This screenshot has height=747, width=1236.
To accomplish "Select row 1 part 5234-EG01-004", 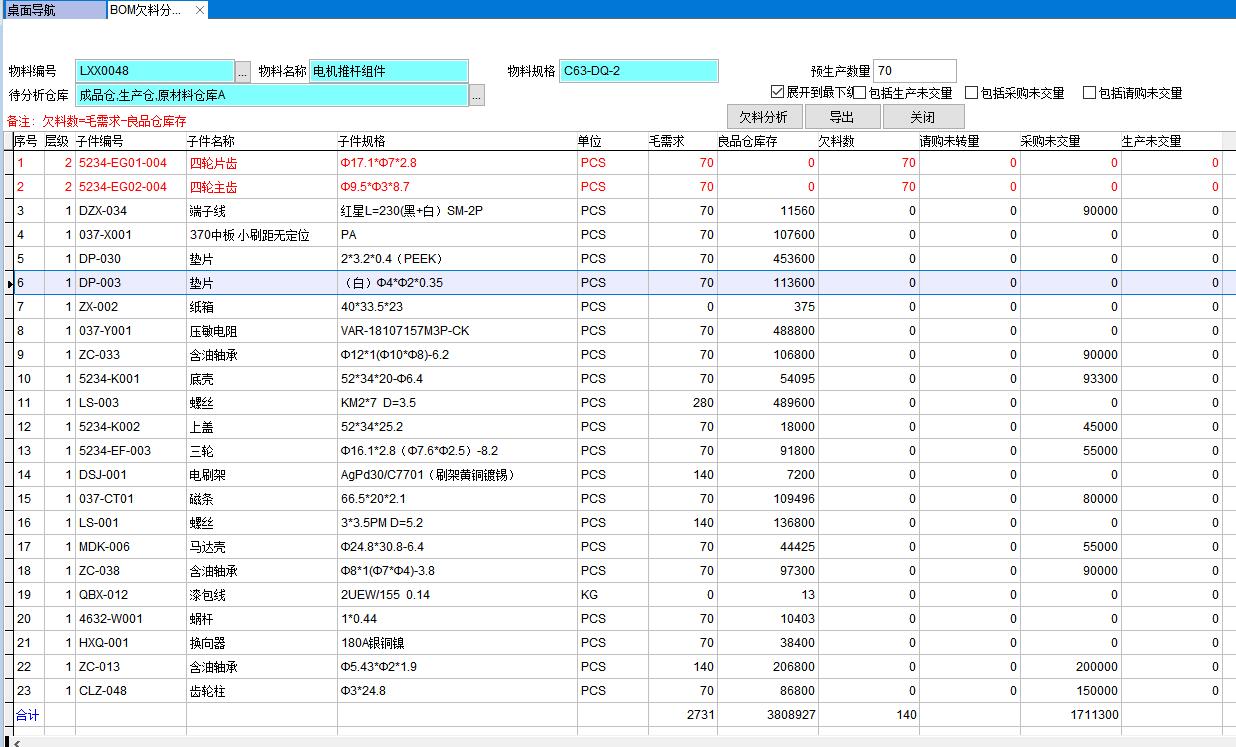I will tap(123, 163).
